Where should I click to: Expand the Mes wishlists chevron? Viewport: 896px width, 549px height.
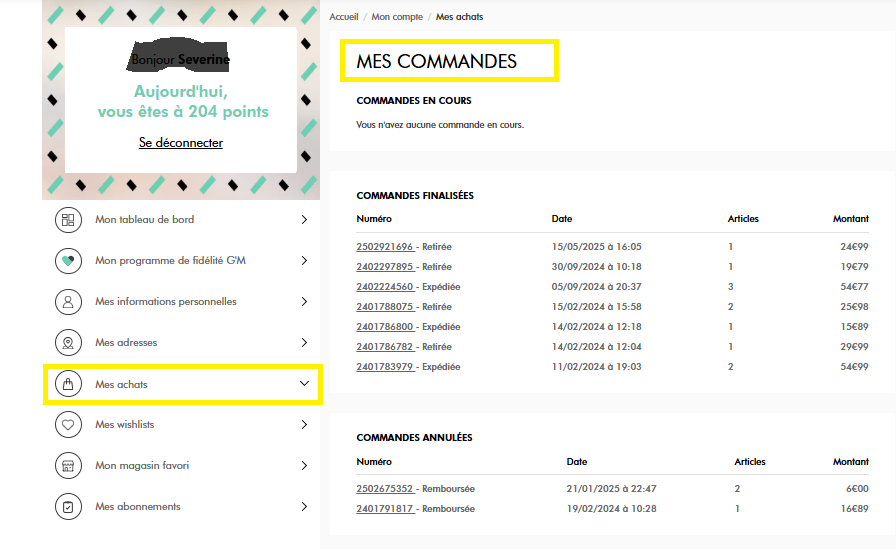(304, 424)
